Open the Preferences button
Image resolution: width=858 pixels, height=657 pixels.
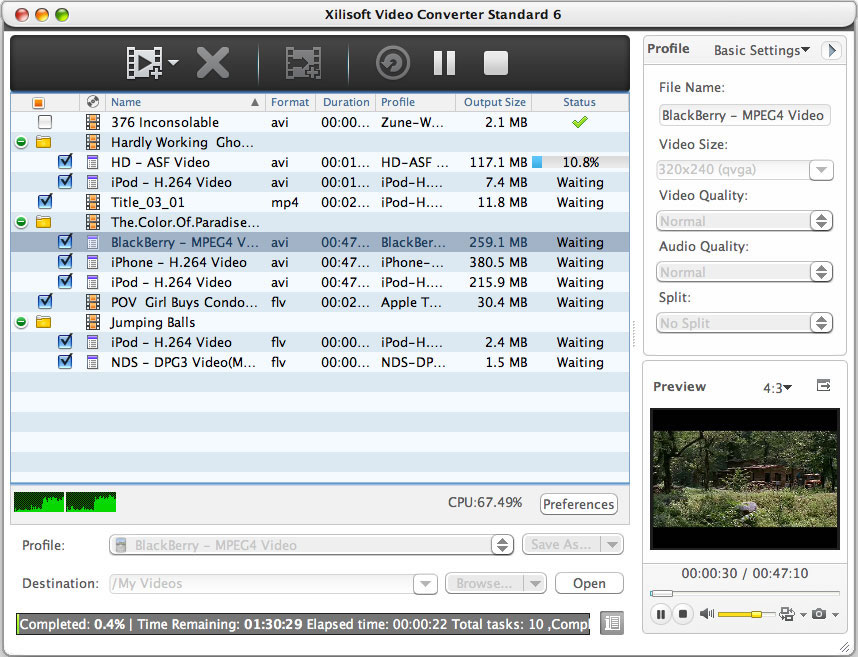click(579, 504)
